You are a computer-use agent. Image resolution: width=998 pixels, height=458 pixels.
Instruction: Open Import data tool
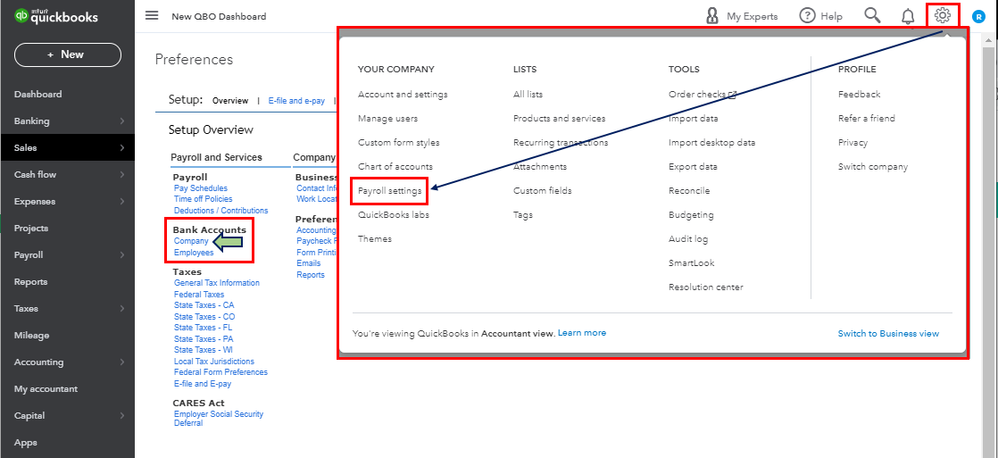pyautogui.click(x=693, y=118)
